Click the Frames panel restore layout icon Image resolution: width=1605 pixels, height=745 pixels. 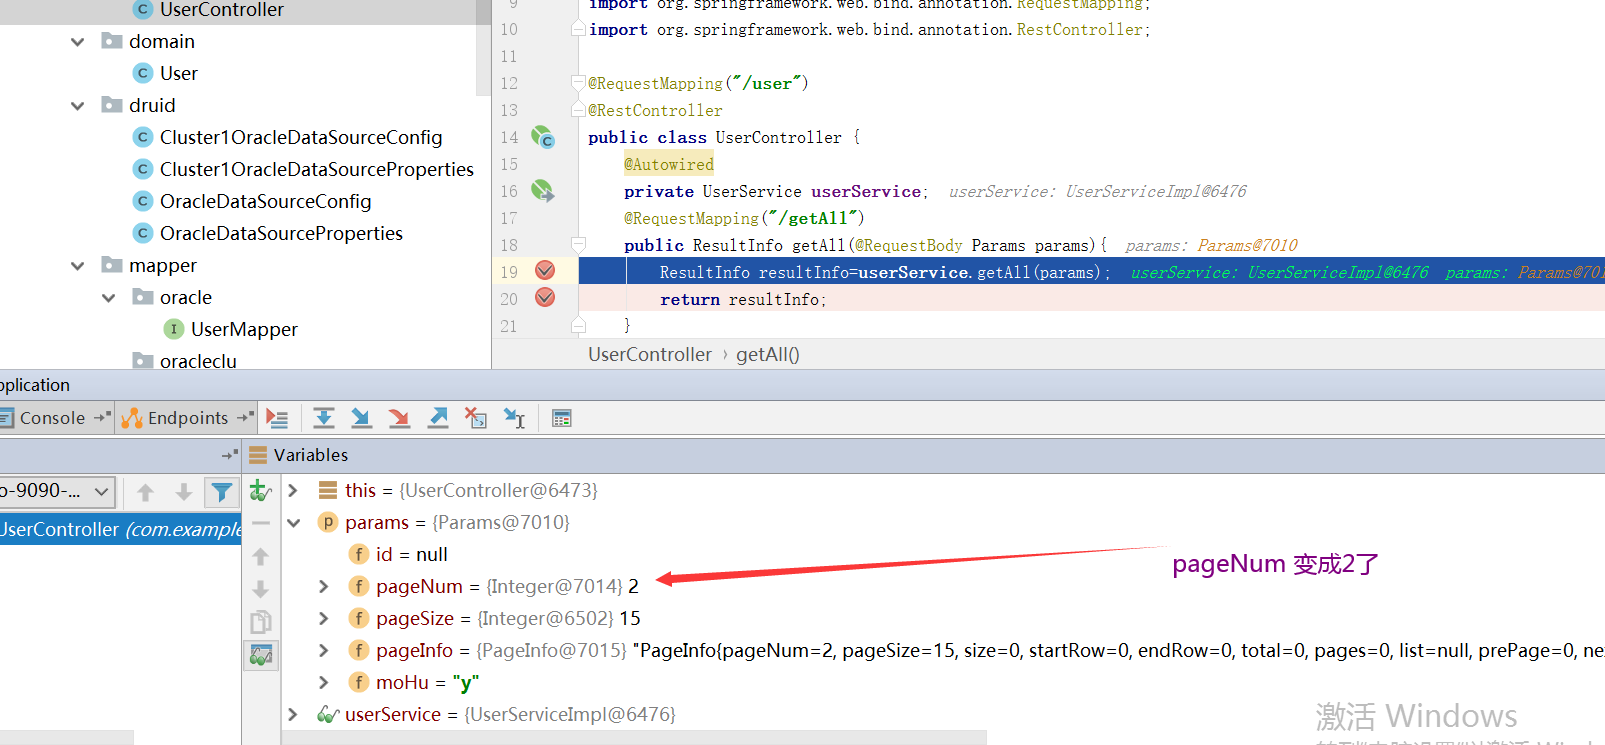coord(229,455)
